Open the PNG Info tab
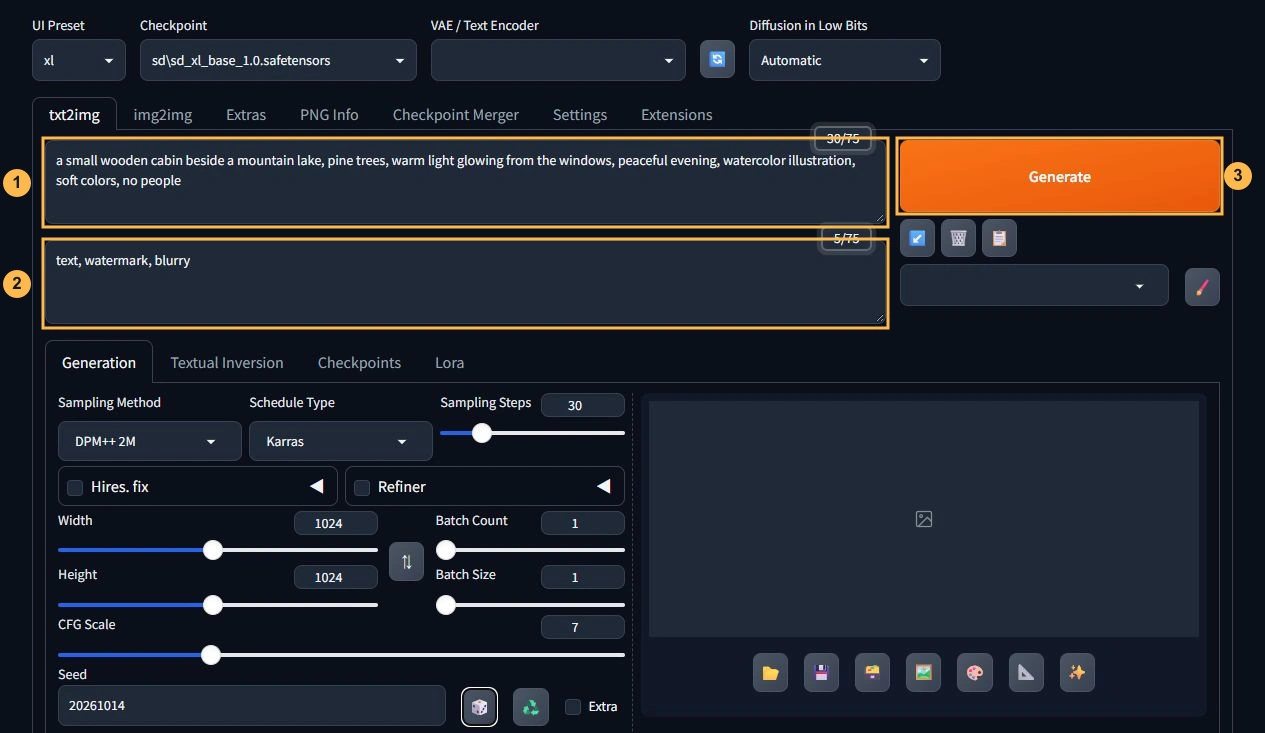 pos(329,115)
